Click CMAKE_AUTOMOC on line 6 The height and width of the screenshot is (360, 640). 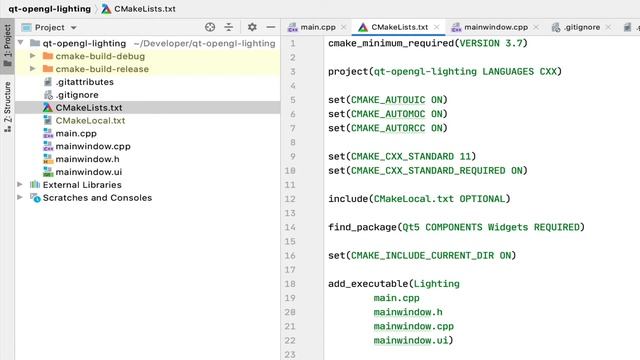[x=388, y=114]
